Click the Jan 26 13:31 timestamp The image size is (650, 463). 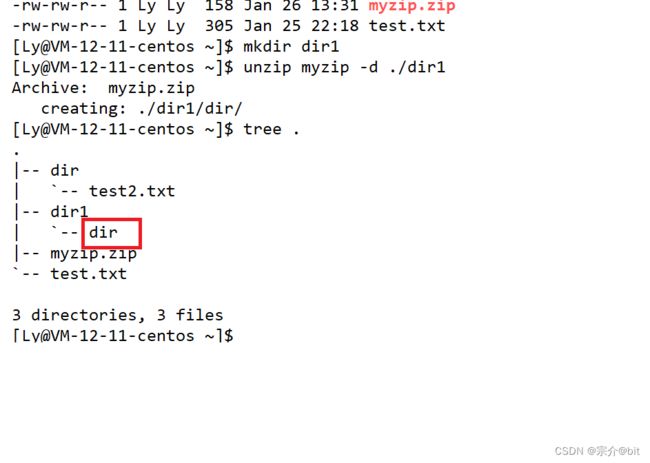click(301, 6)
